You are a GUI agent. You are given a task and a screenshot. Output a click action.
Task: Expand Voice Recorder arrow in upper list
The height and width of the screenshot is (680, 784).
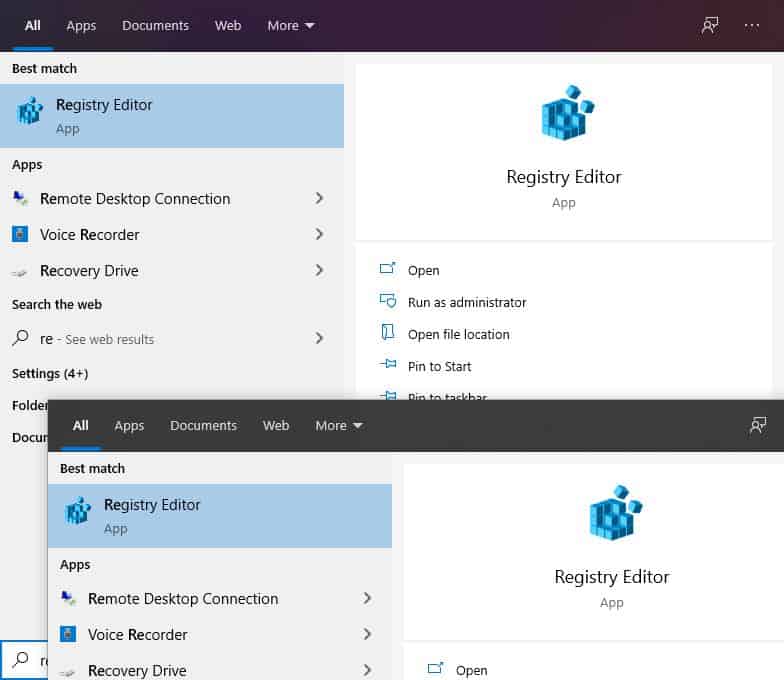tap(319, 234)
